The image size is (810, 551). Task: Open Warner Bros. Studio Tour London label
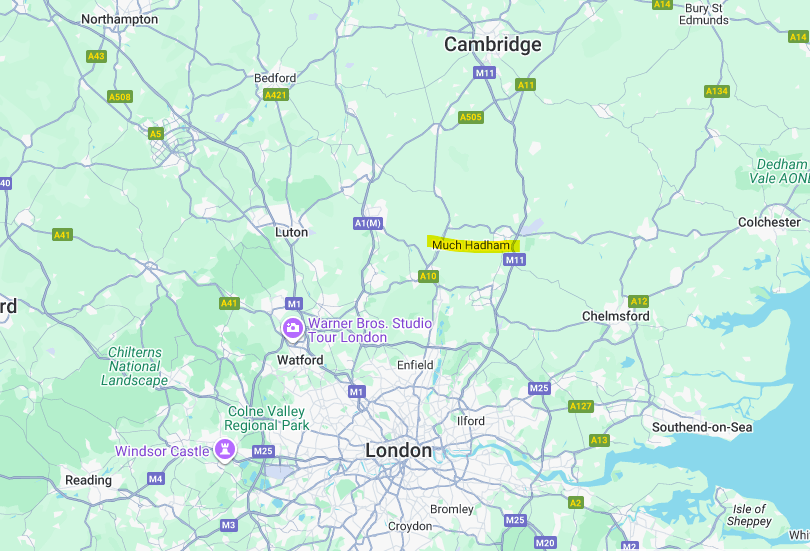(x=370, y=330)
